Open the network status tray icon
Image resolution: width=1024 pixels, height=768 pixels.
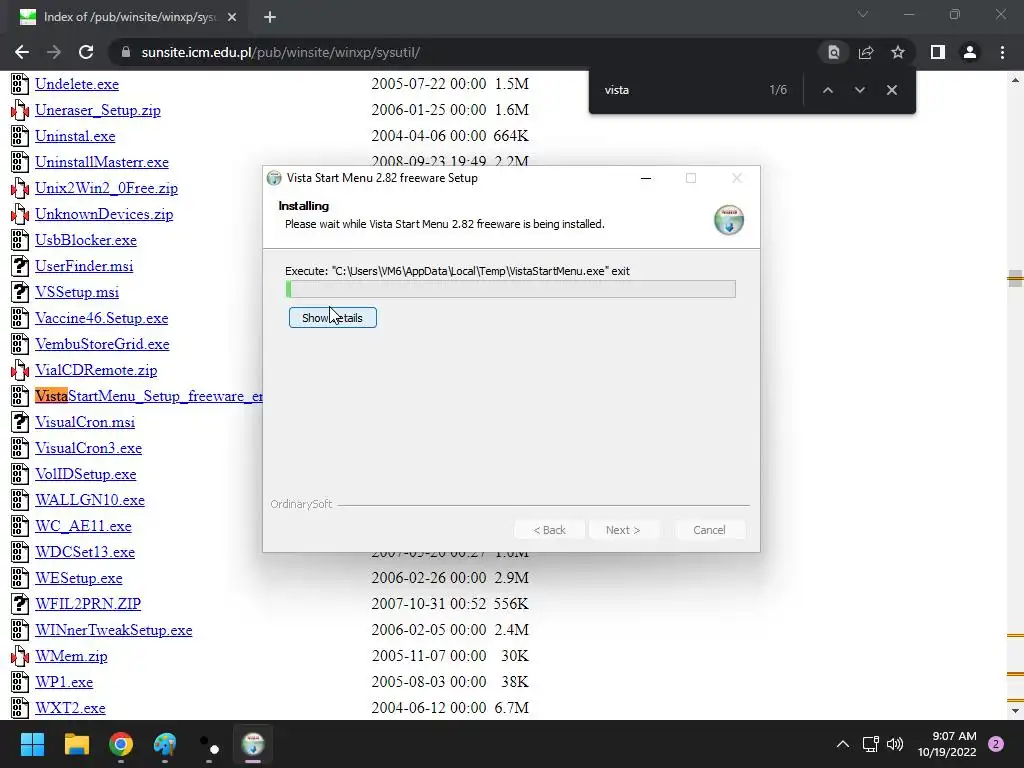click(x=871, y=744)
